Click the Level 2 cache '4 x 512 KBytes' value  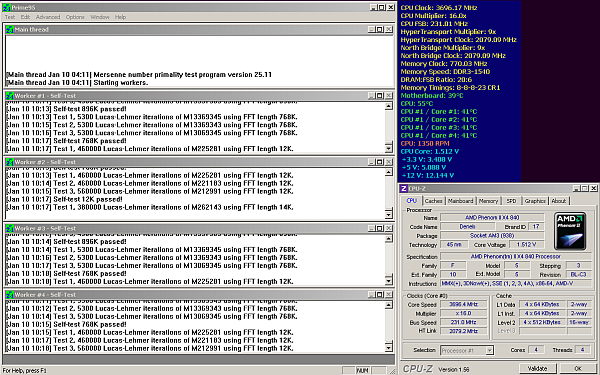(542, 322)
